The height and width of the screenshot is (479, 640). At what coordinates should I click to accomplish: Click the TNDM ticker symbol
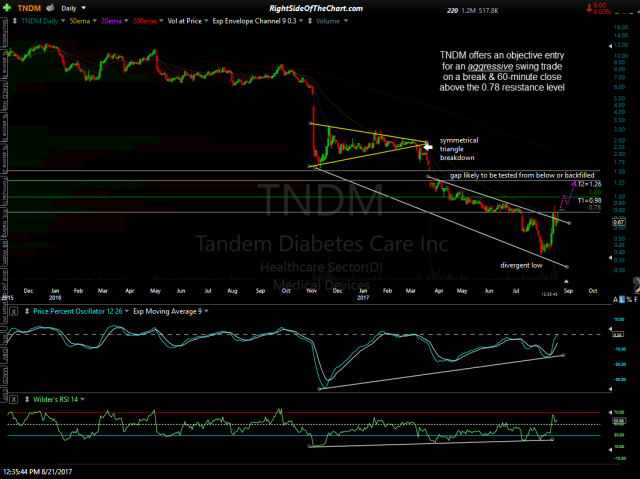coord(29,8)
